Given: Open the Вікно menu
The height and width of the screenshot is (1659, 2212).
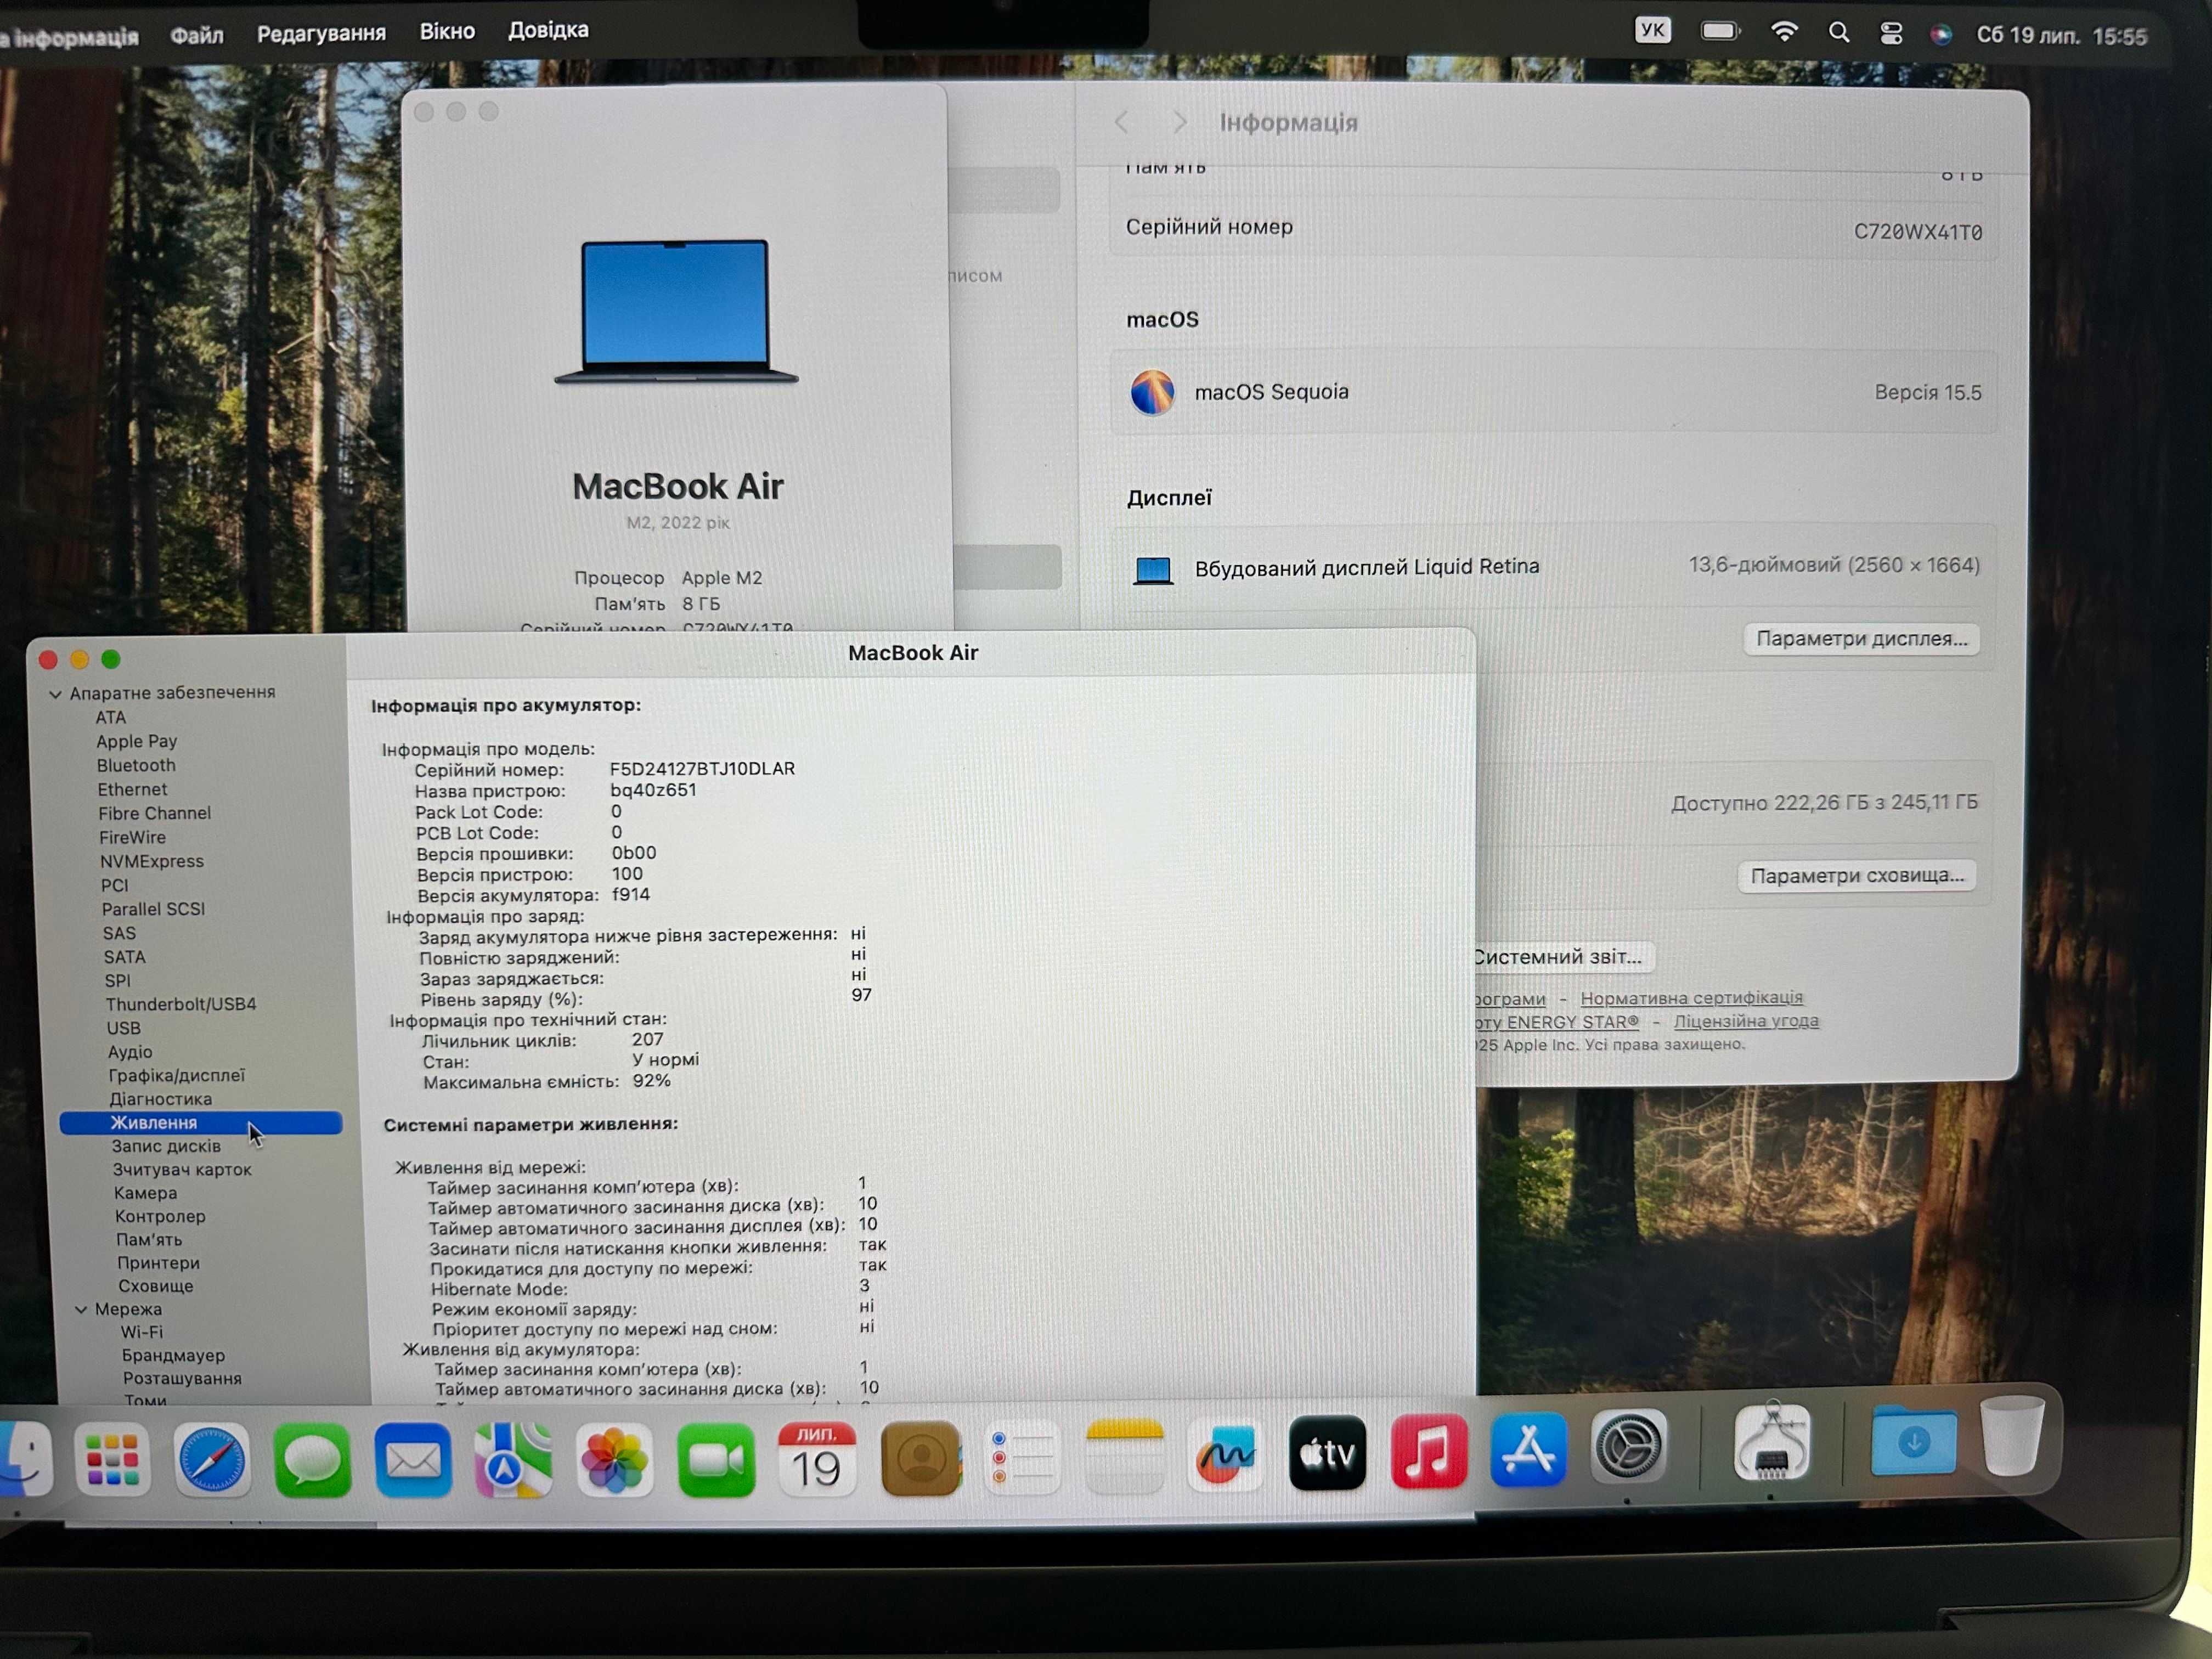Looking at the screenshot, I should pyautogui.click(x=447, y=31).
